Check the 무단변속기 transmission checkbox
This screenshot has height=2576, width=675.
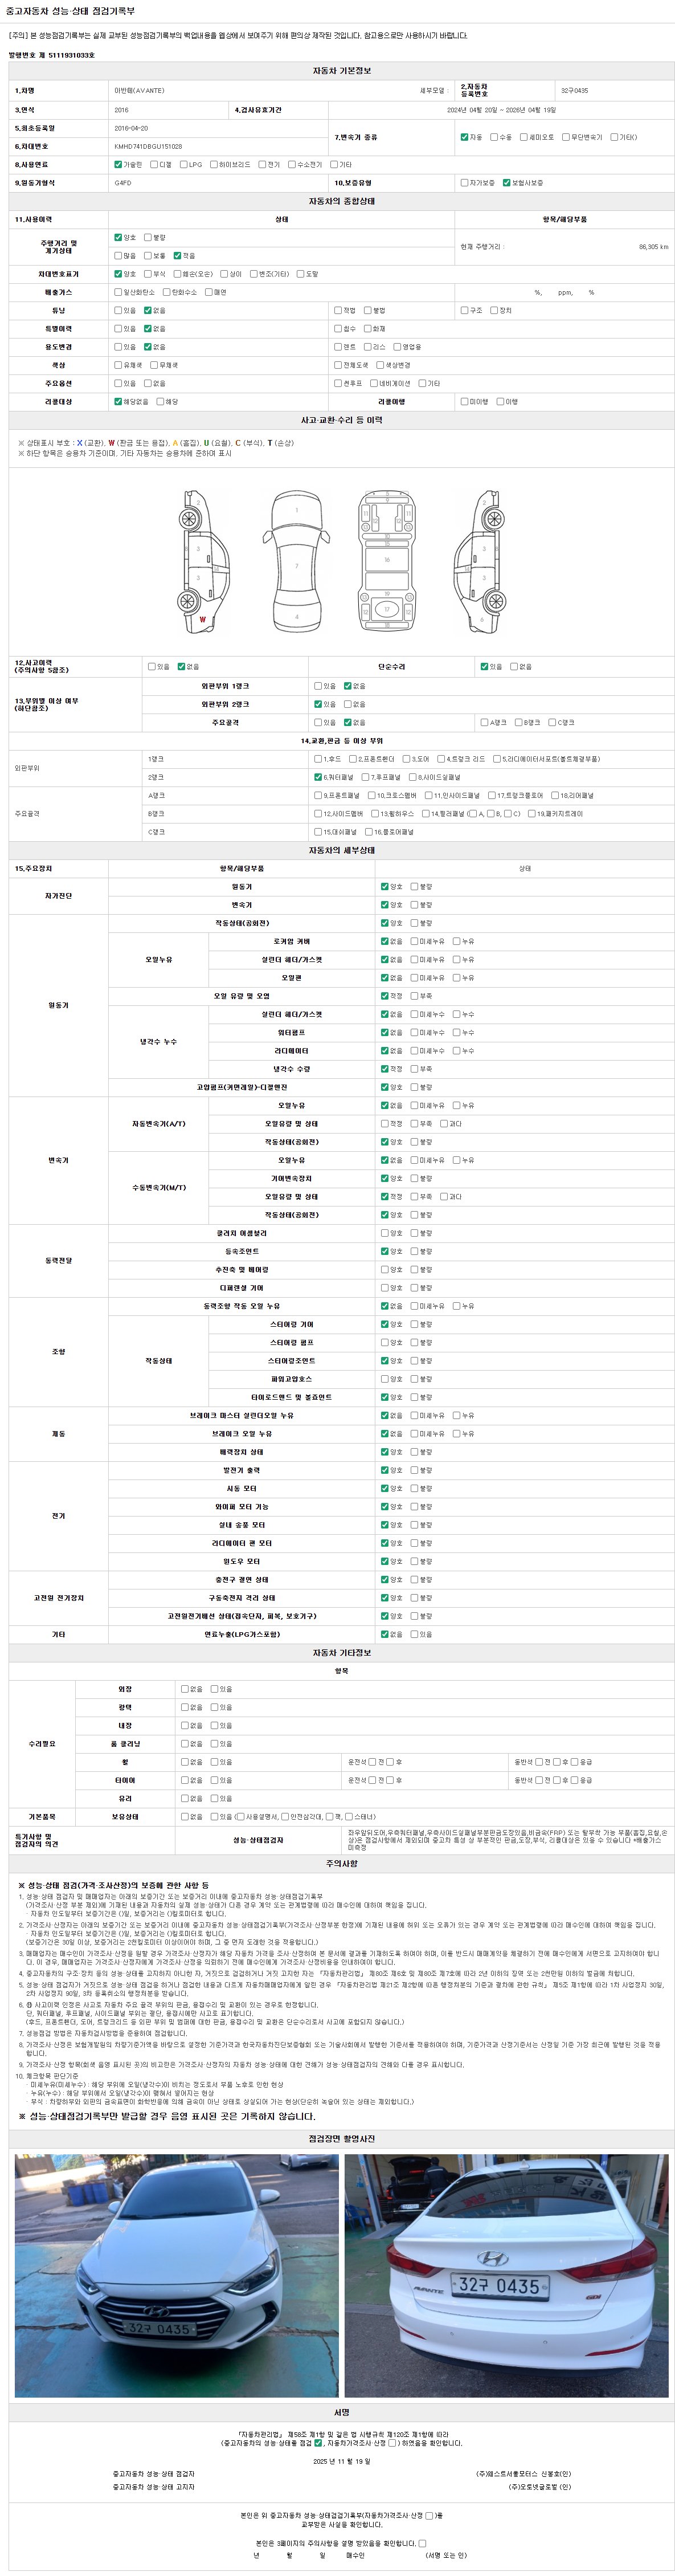coord(566,137)
